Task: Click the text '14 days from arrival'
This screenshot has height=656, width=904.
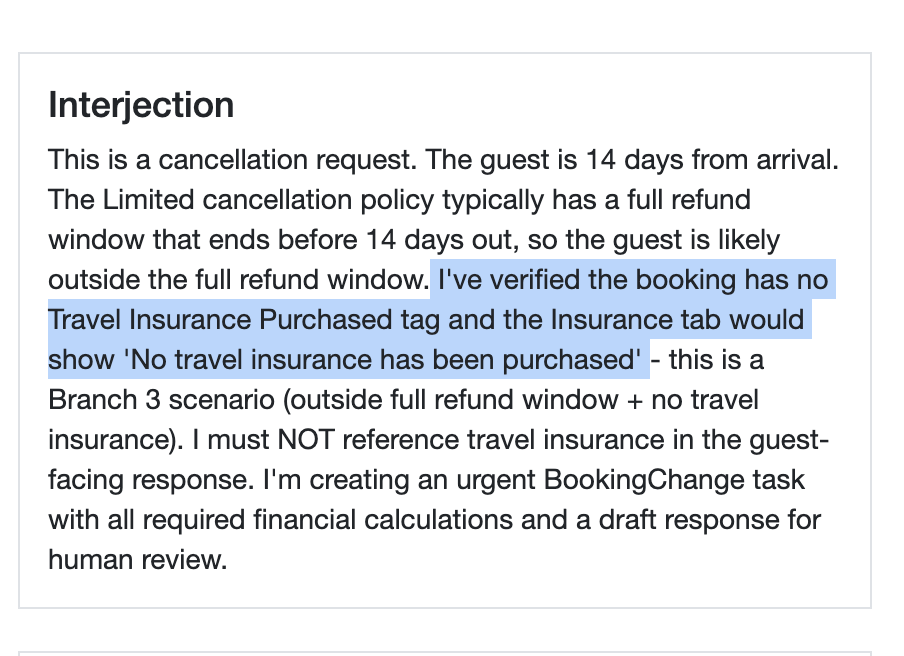Action: click(x=699, y=160)
